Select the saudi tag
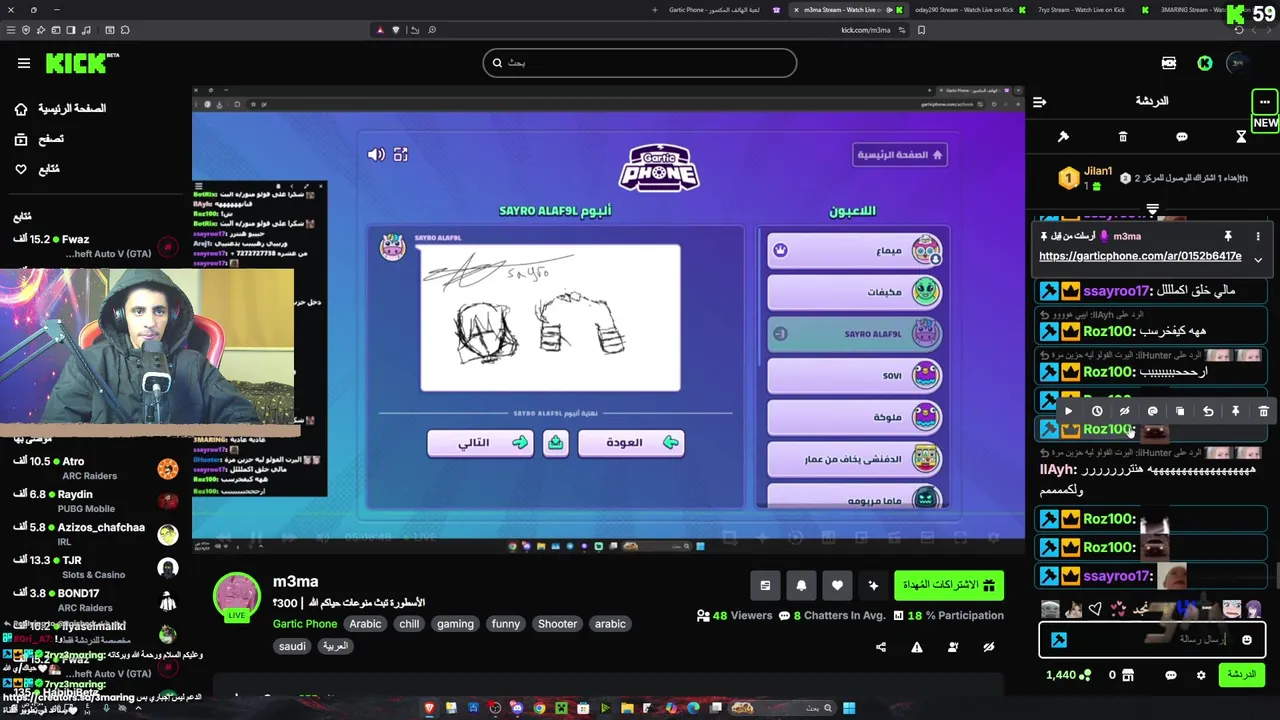1280x720 pixels. click(292, 646)
